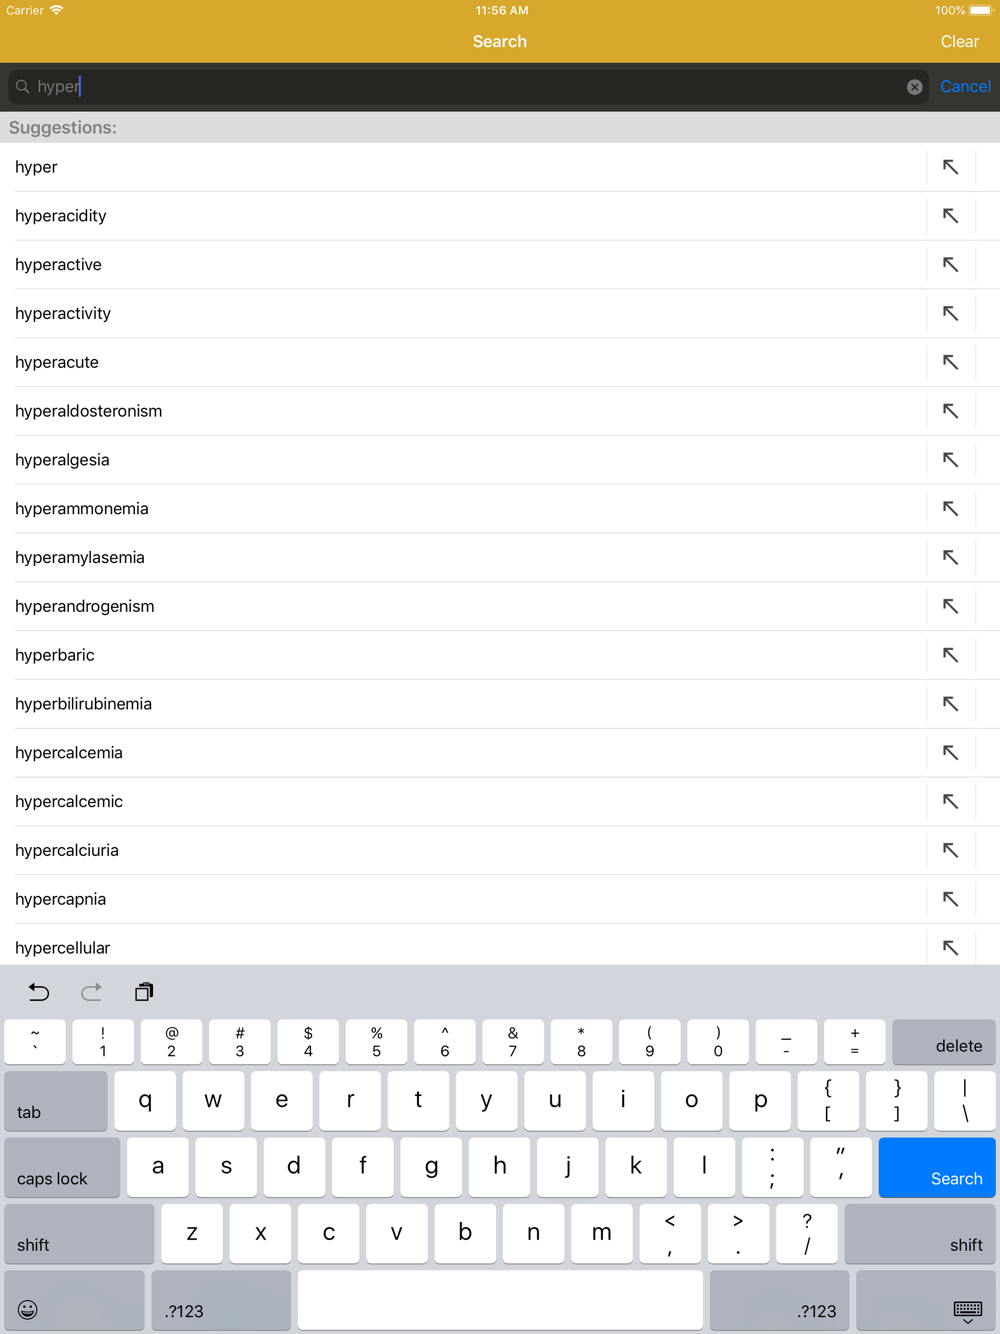
Task: Tap the blue Search key
Action: (x=937, y=1168)
